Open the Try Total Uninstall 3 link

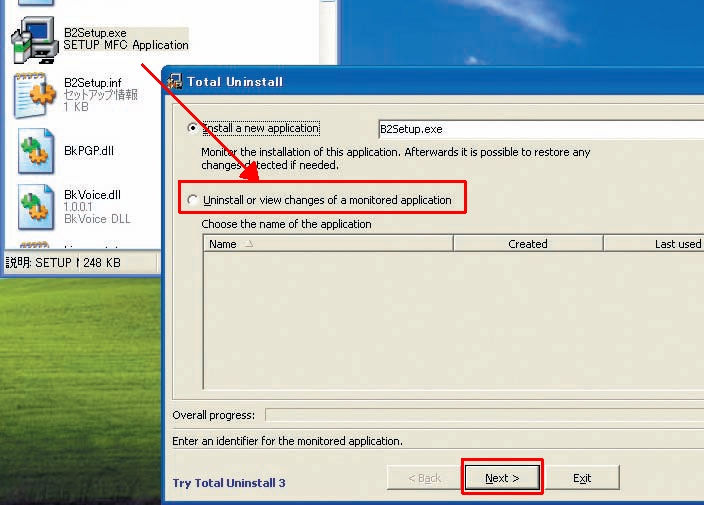(229, 483)
